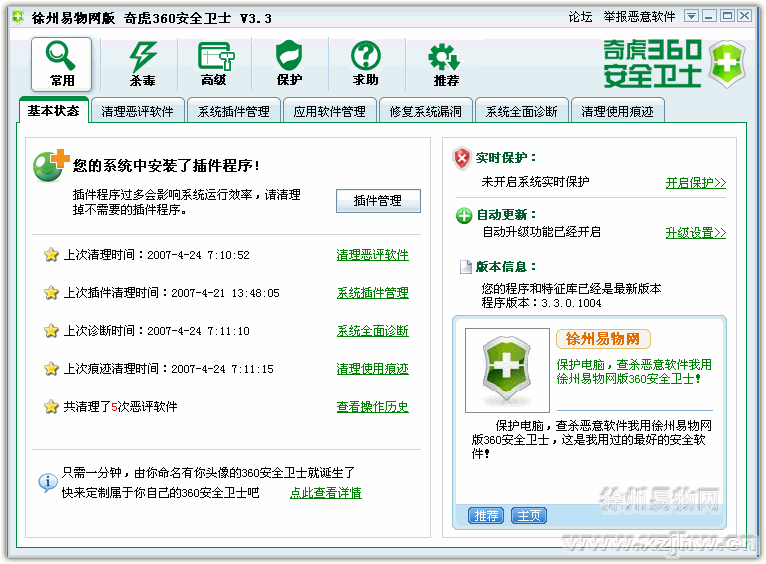Switch to the 清理恶评软件 tab
Viewport: 766px width, 564px height.
coord(137,111)
